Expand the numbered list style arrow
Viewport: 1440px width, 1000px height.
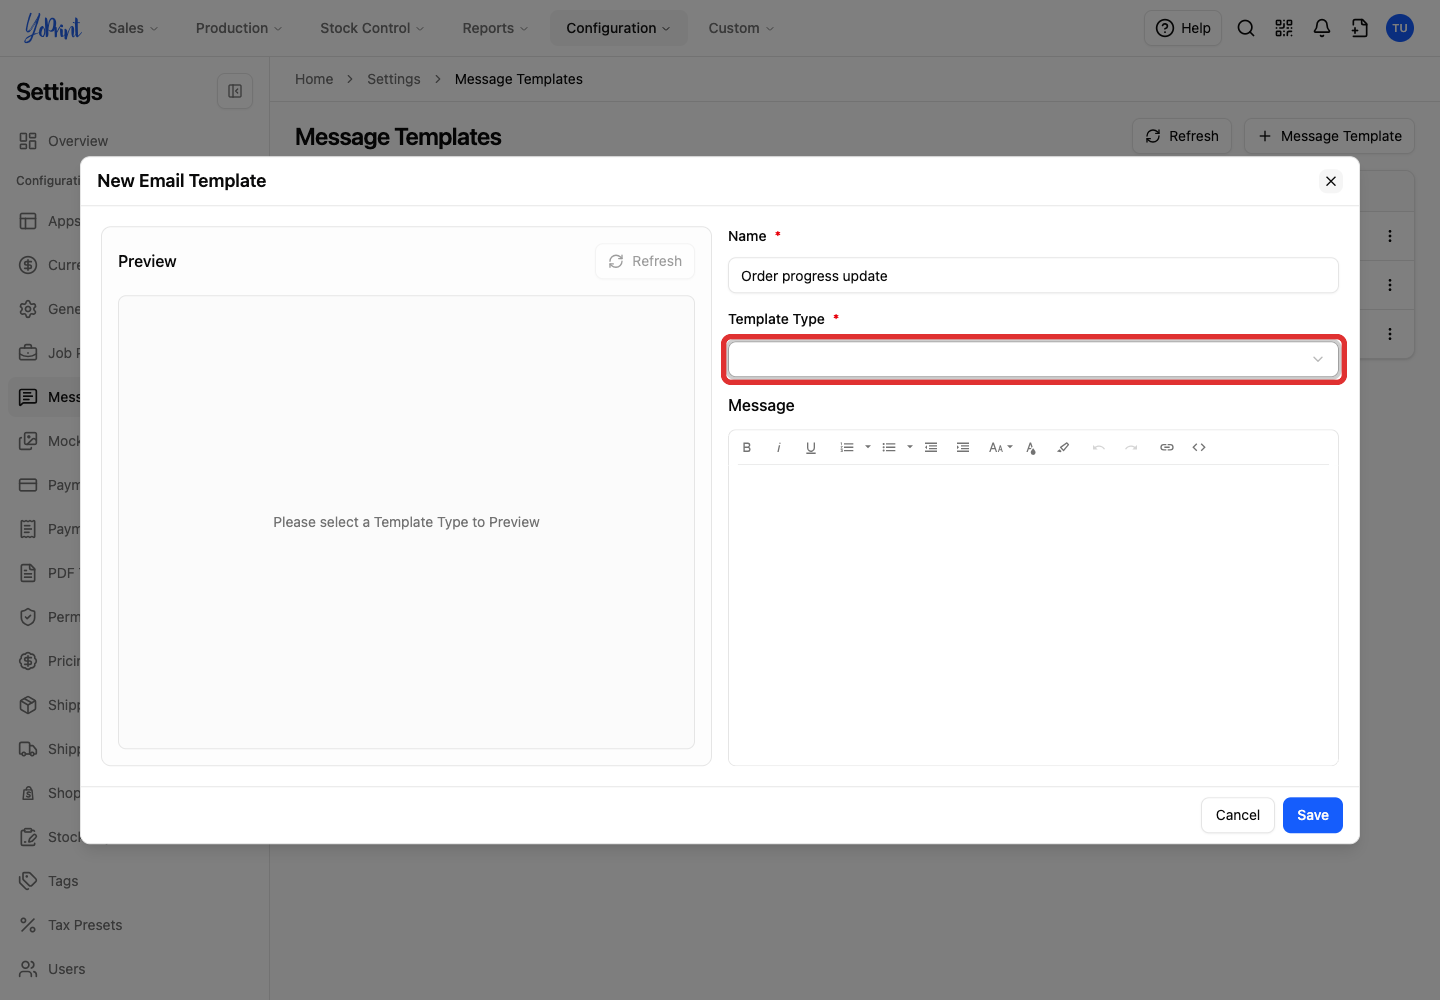click(868, 447)
